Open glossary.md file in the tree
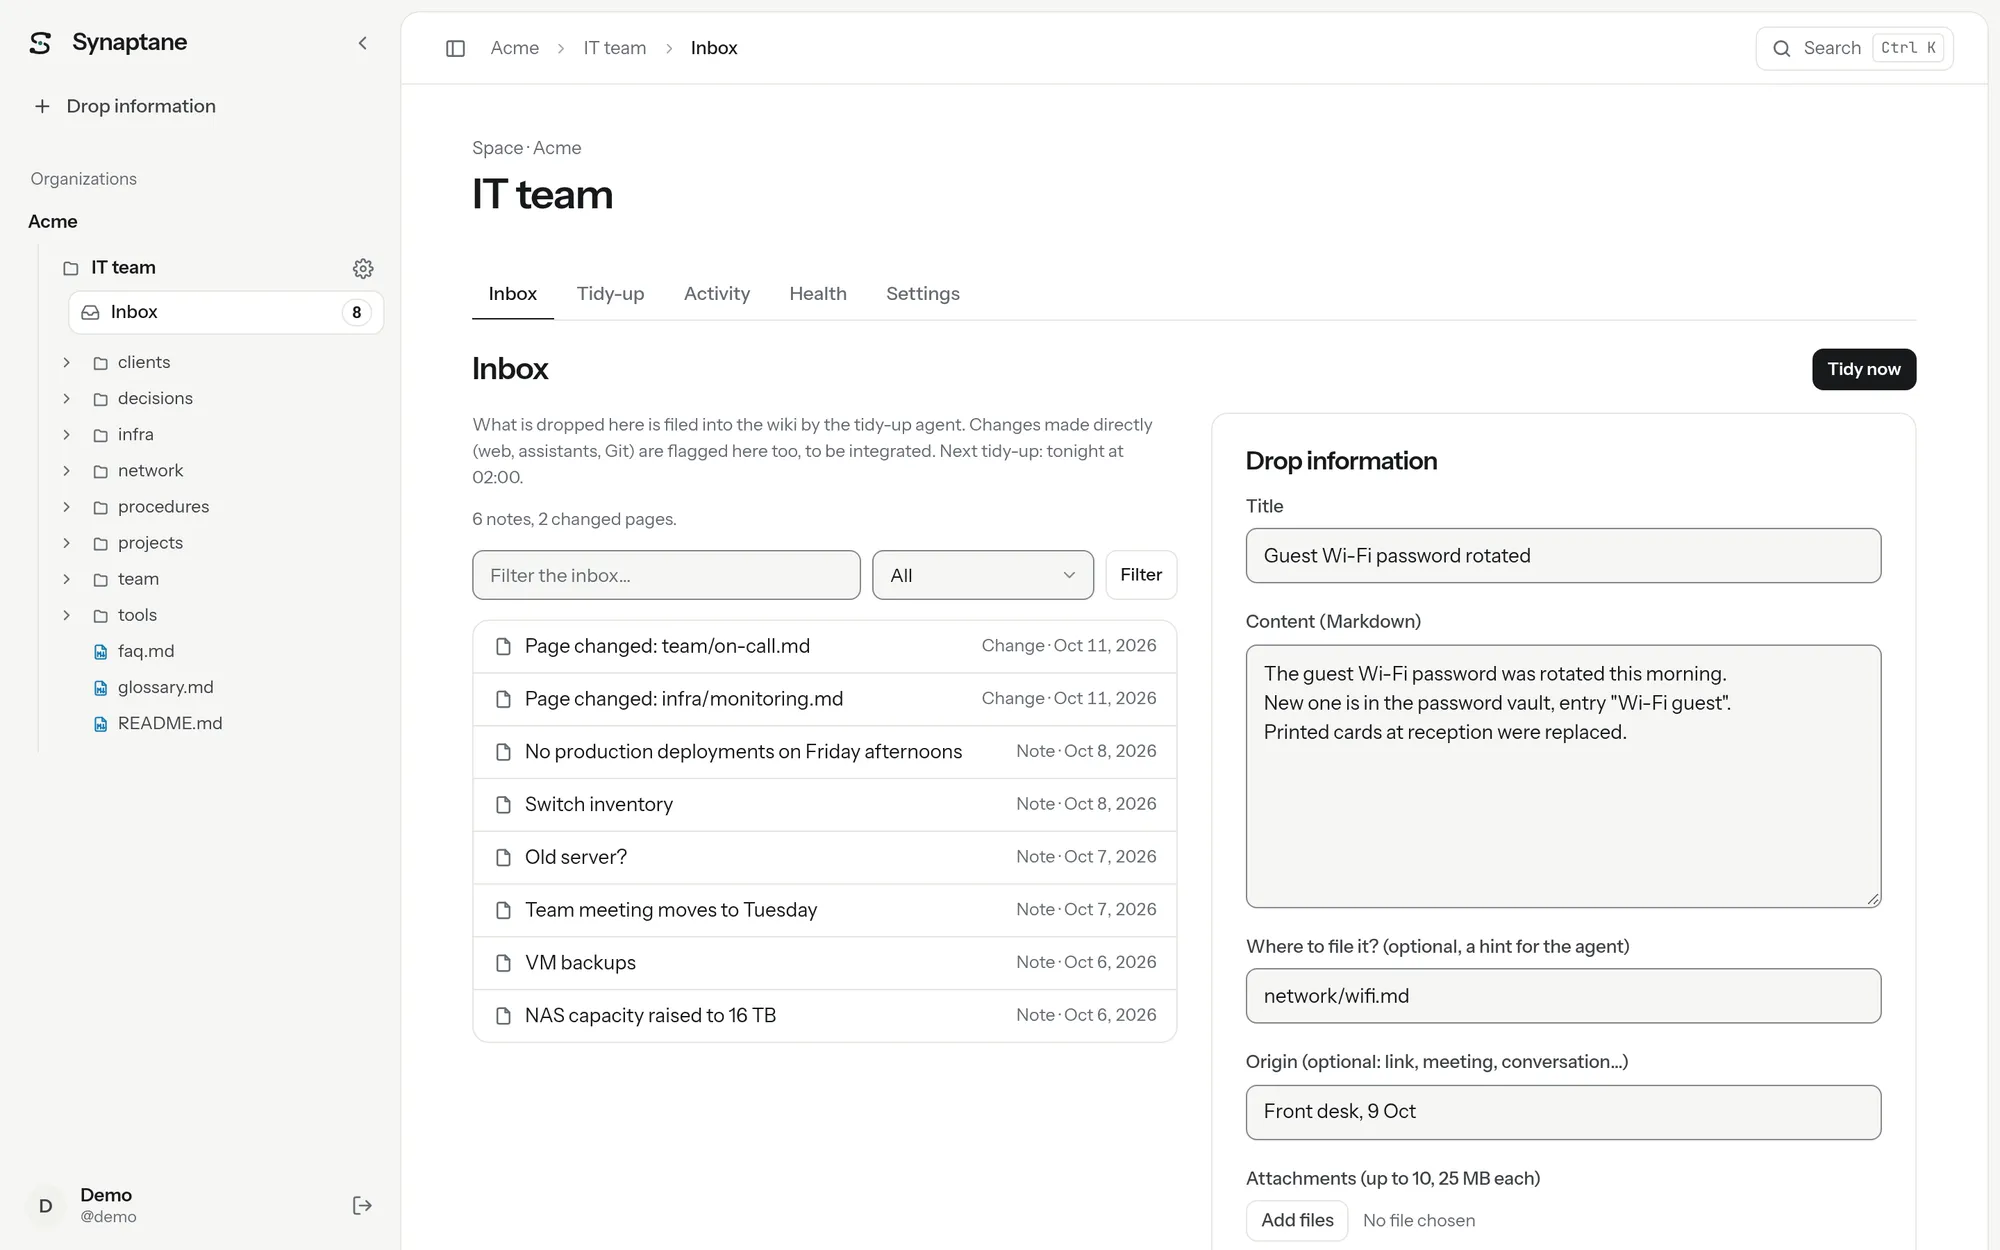The image size is (2000, 1250). pos(165,687)
